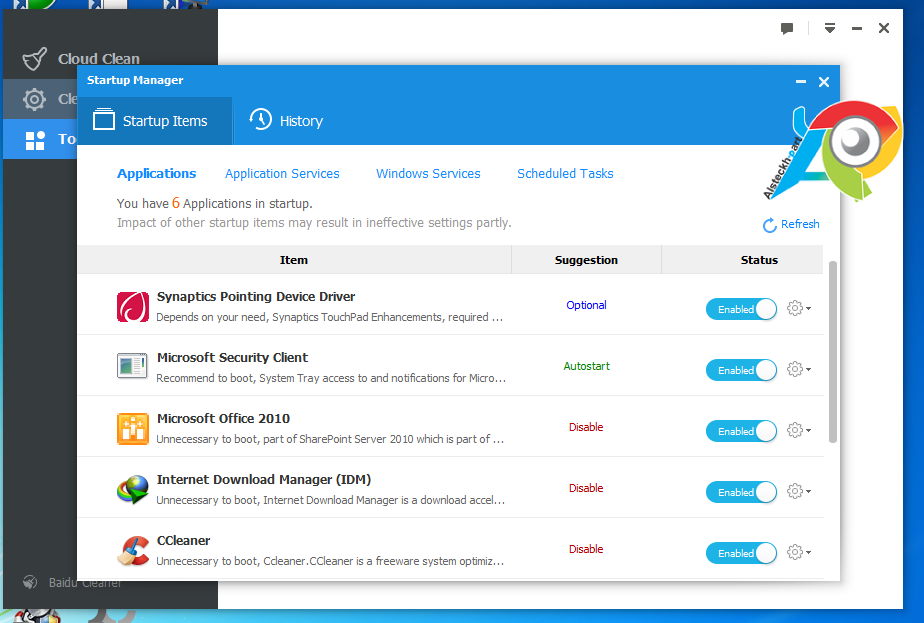
Task: Click the Disable suggestion for Microsoft Office 2010
Action: click(x=586, y=427)
